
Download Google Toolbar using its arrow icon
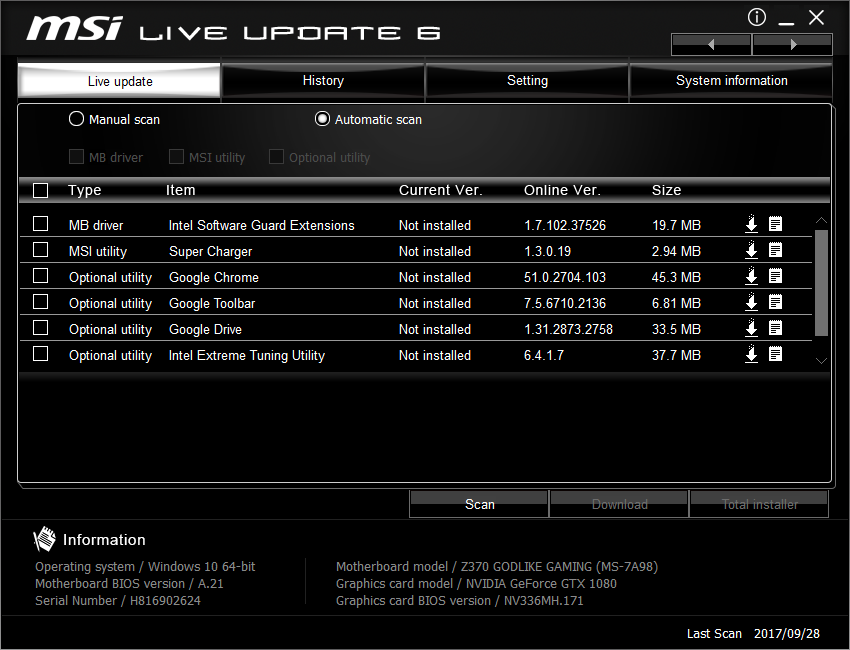click(751, 302)
